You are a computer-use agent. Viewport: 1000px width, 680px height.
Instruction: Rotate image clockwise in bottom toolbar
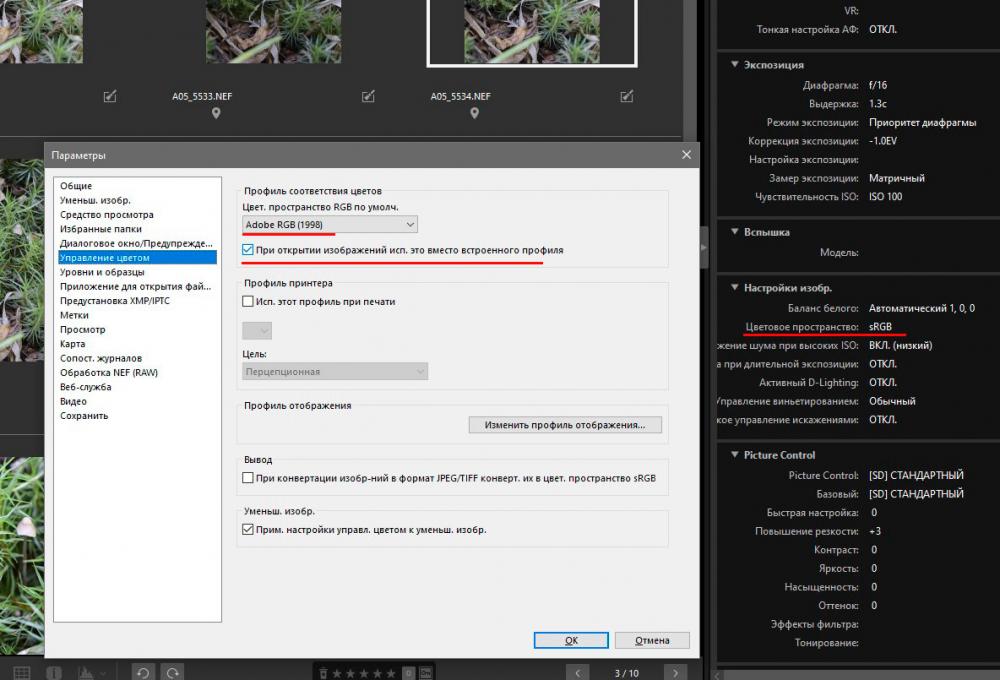pyautogui.click(x=173, y=672)
